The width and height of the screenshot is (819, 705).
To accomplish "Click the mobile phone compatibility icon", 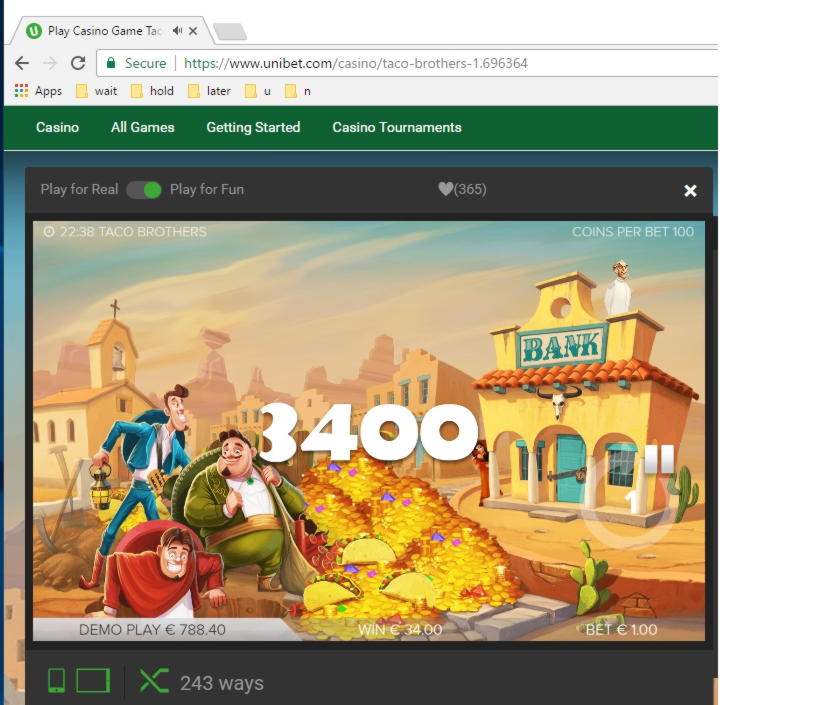I will tap(56, 681).
